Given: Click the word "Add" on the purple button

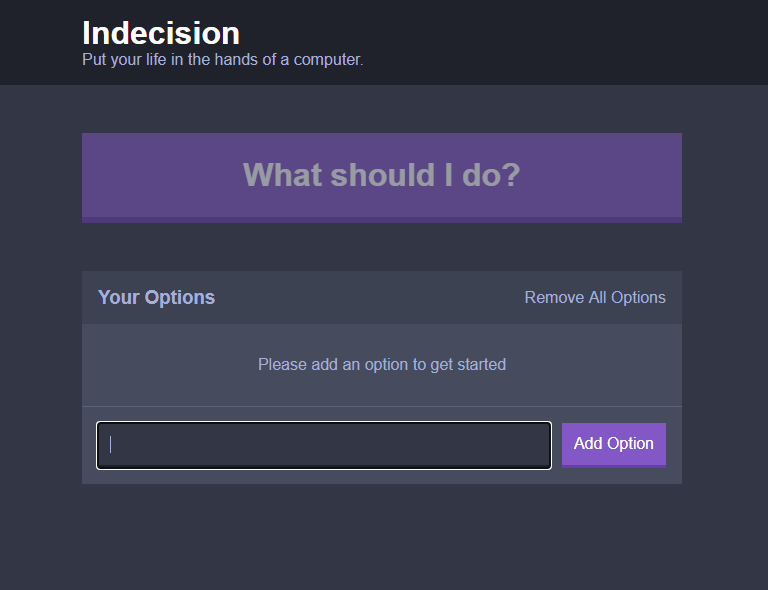Looking at the screenshot, I should (589, 444).
